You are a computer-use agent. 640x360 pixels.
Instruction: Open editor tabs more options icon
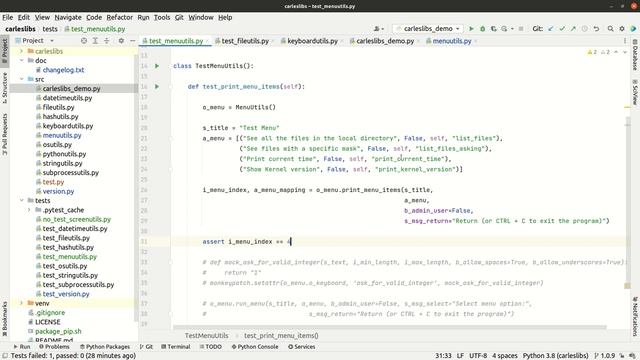[x=625, y=41]
